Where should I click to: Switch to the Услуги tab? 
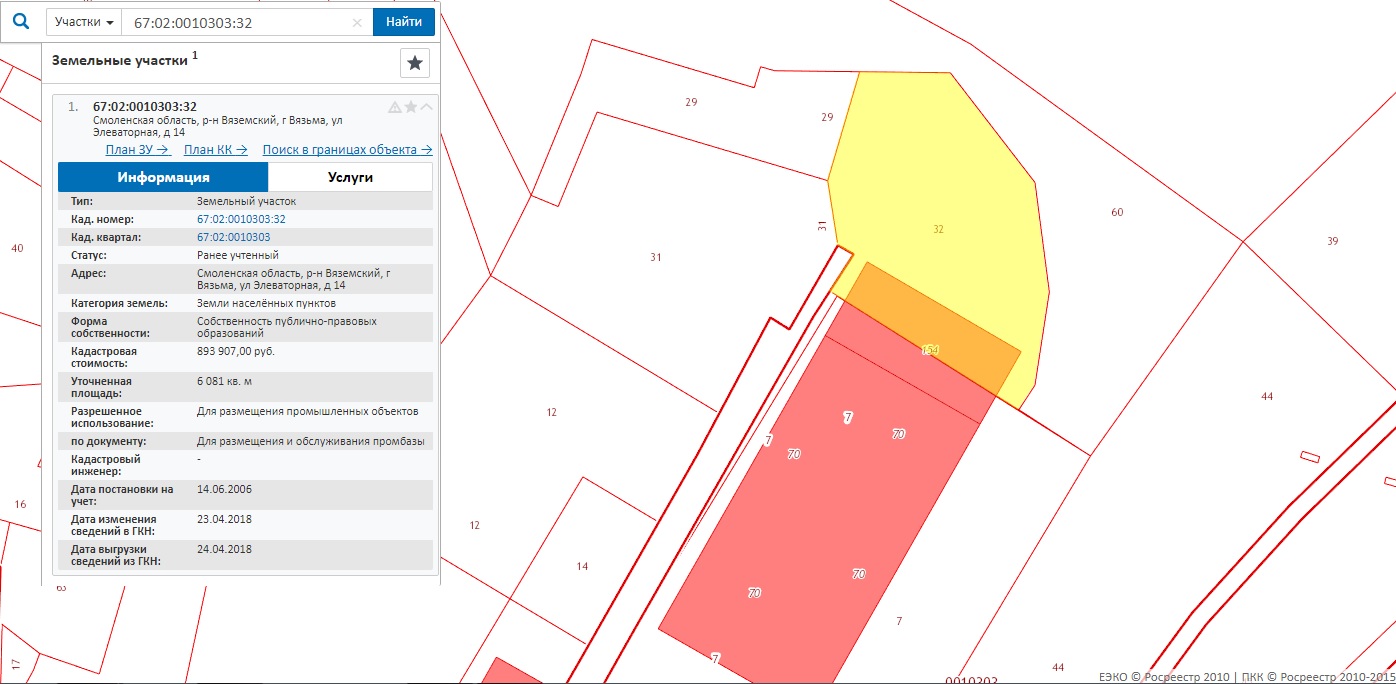pyautogui.click(x=350, y=177)
